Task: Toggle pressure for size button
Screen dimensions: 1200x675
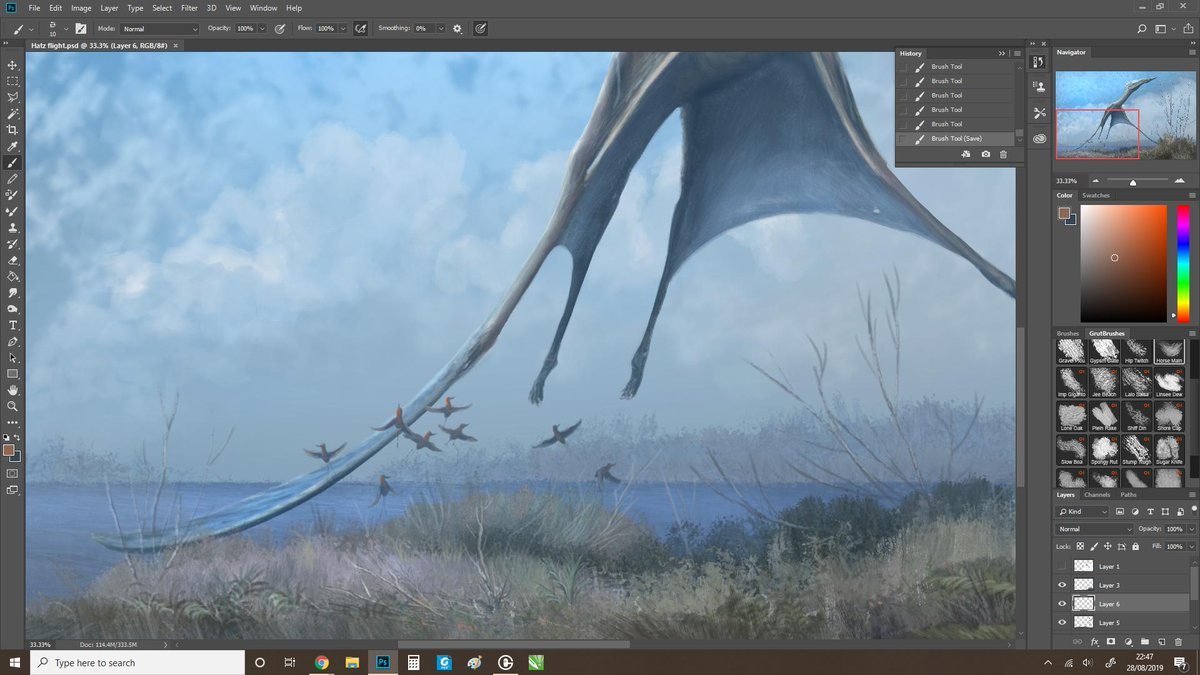Action: (x=481, y=29)
